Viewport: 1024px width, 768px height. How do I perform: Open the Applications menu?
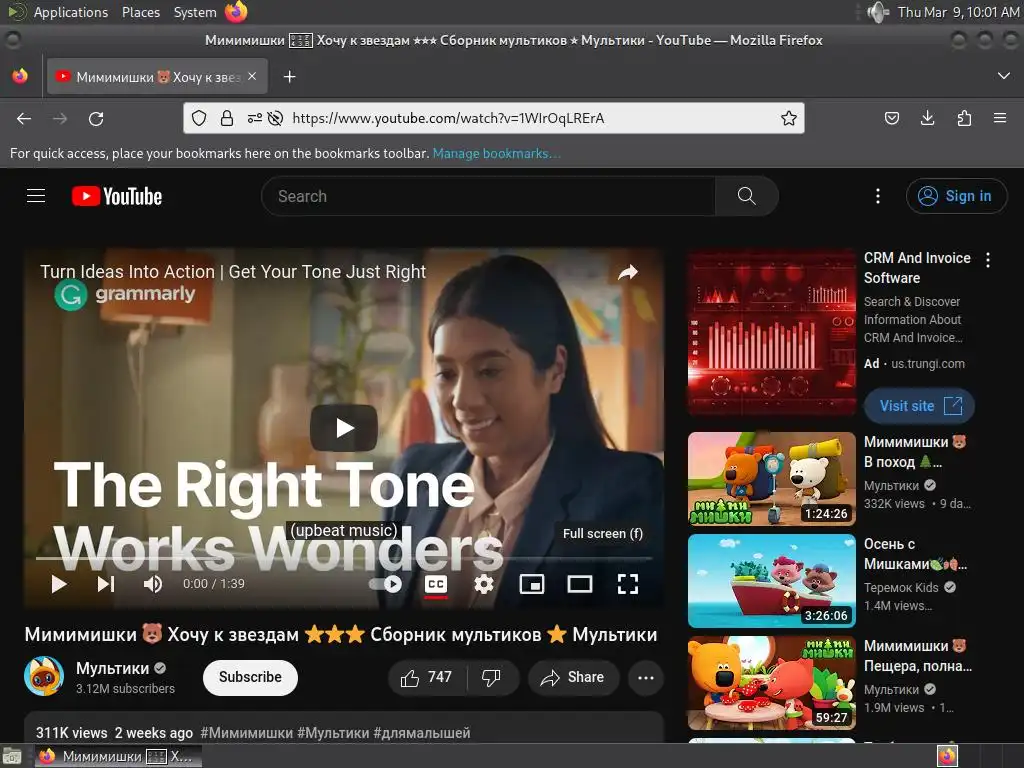tap(71, 12)
